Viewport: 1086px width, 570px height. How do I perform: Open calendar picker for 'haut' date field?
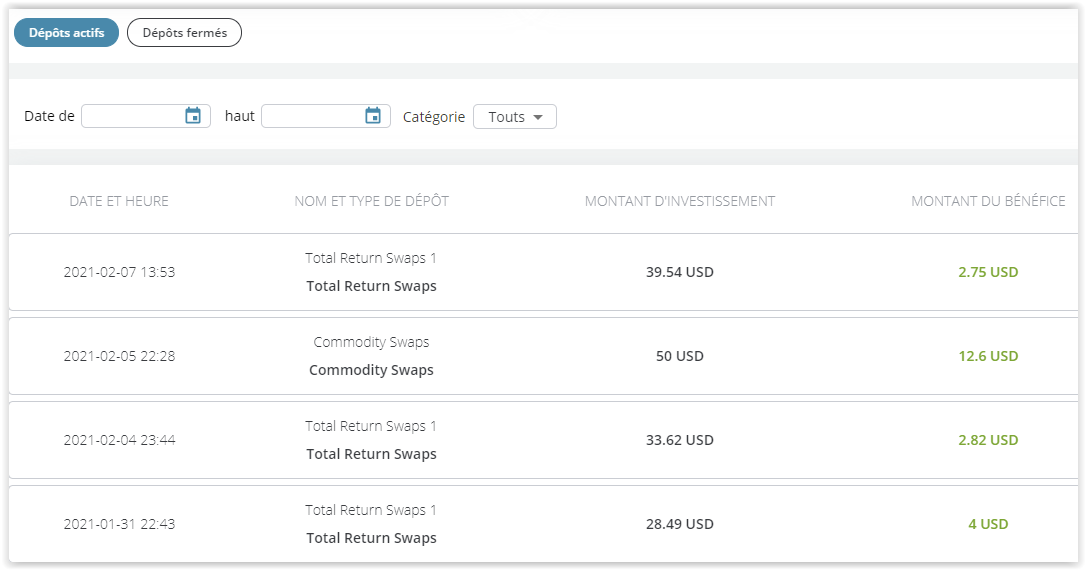(373, 116)
